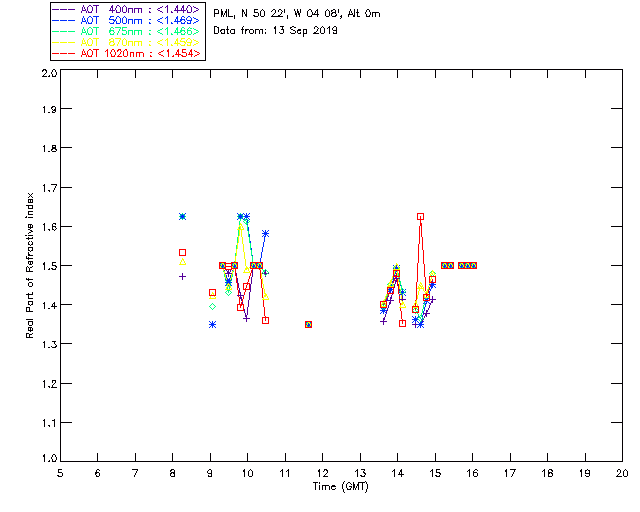Screen dimensions: 640x512
Task: Click y-axis tick label 1.1
Action: (49, 423)
